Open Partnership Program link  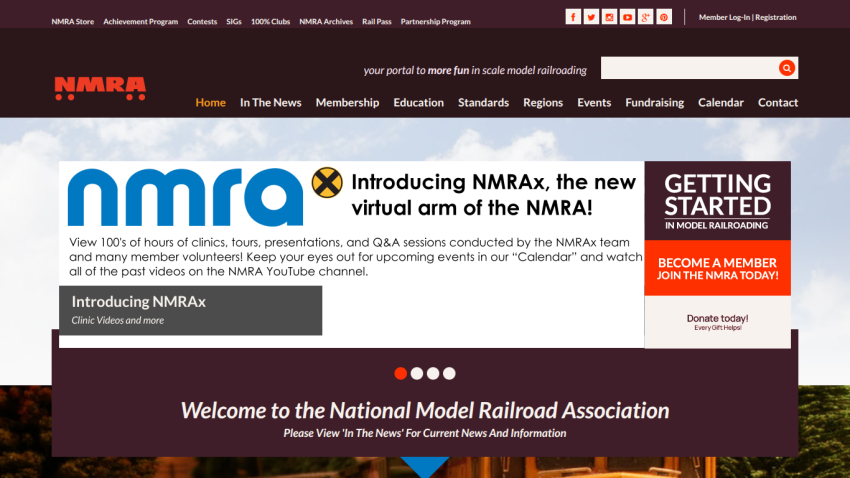(x=435, y=22)
